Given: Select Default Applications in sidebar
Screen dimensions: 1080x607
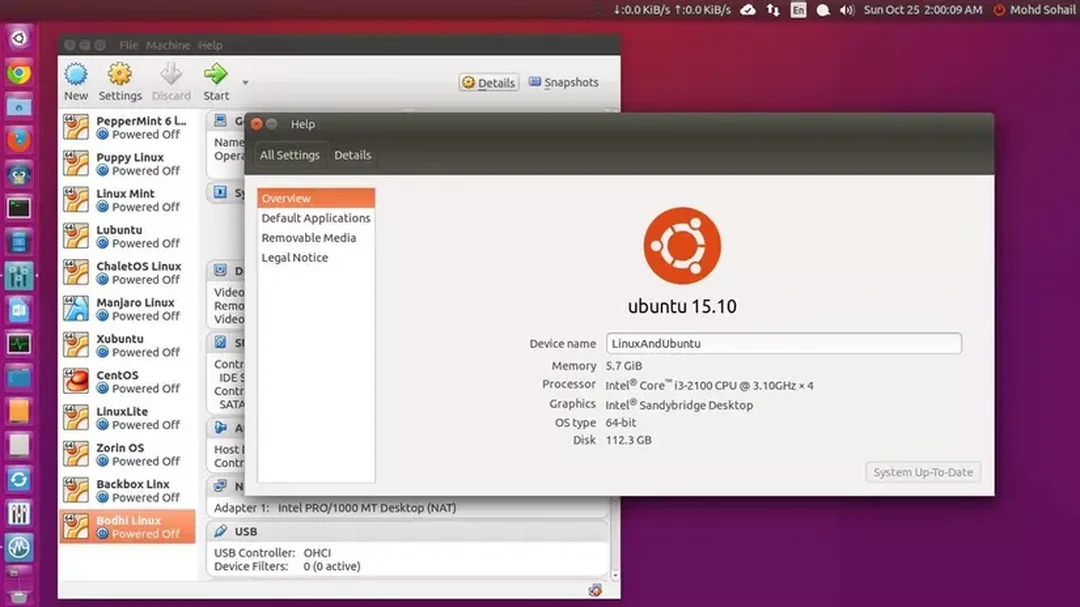Looking at the screenshot, I should click(316, 218).
